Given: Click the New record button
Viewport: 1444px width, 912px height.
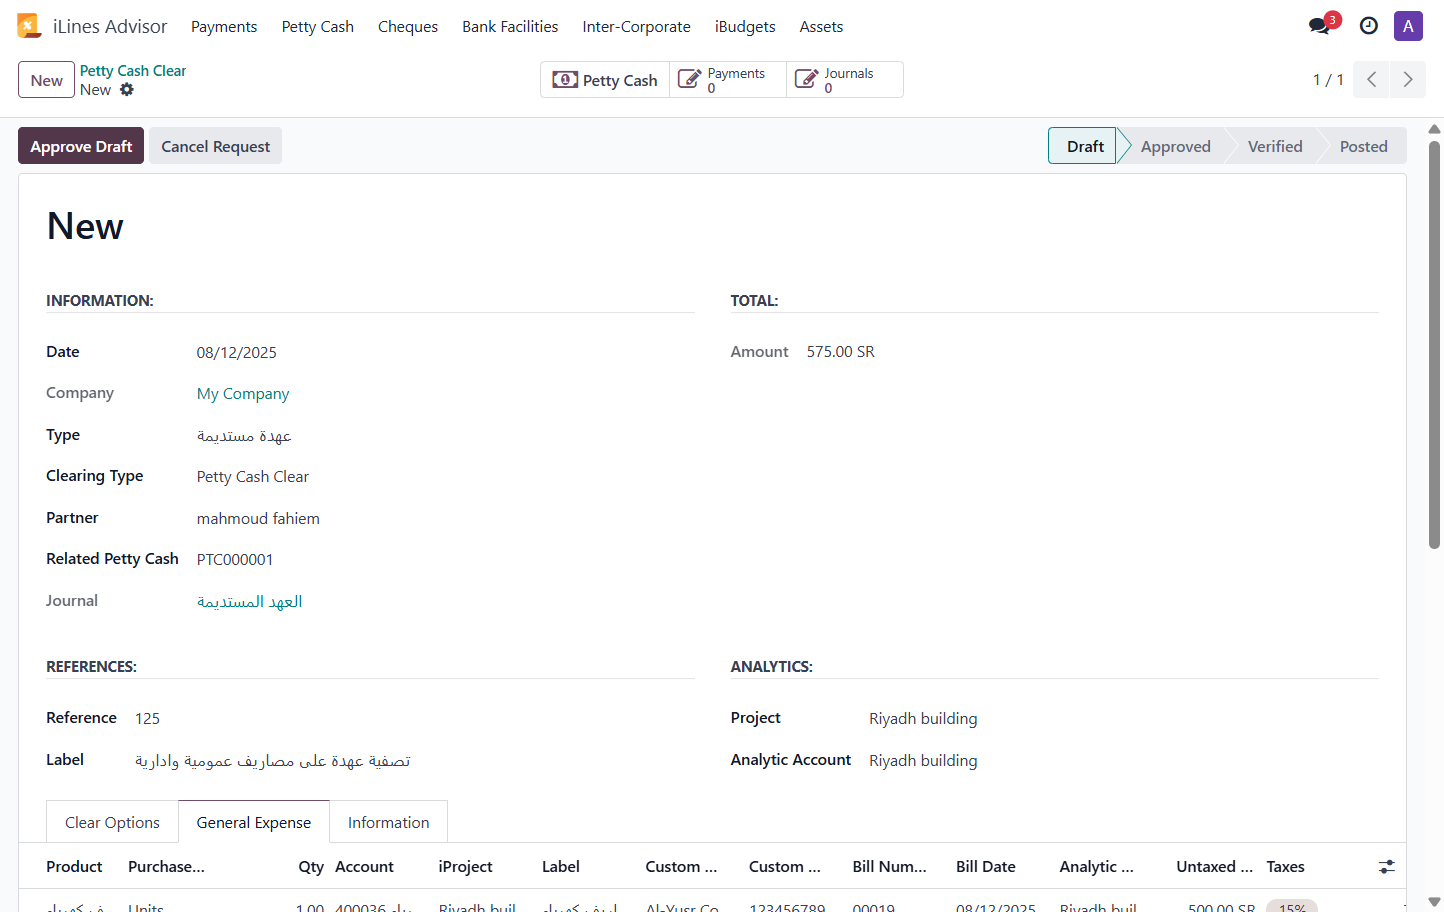Looking at the screenshot, I should (46, 80).
